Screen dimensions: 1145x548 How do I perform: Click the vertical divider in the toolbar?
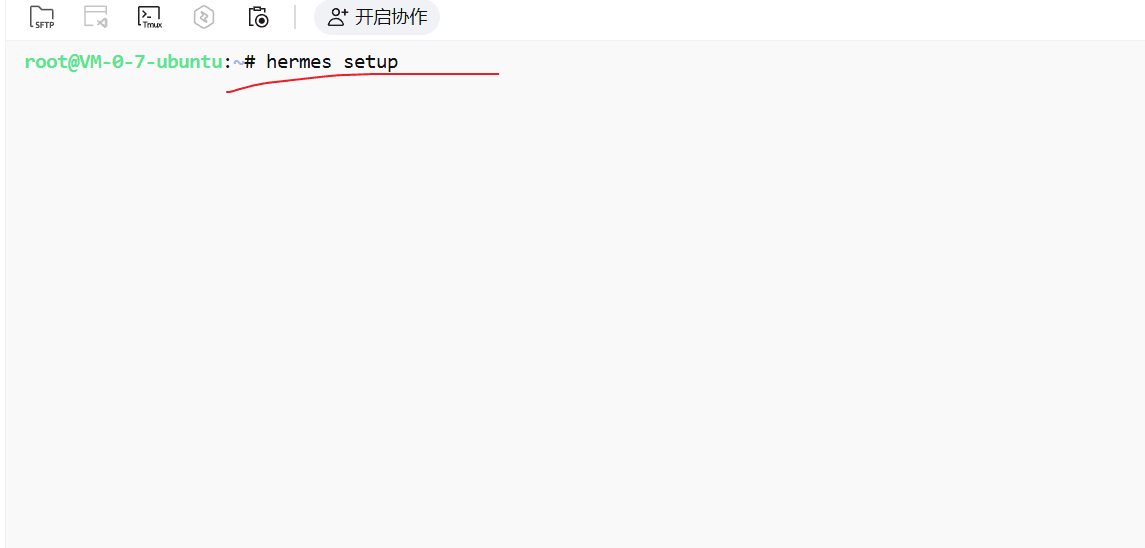pos(295,17)
